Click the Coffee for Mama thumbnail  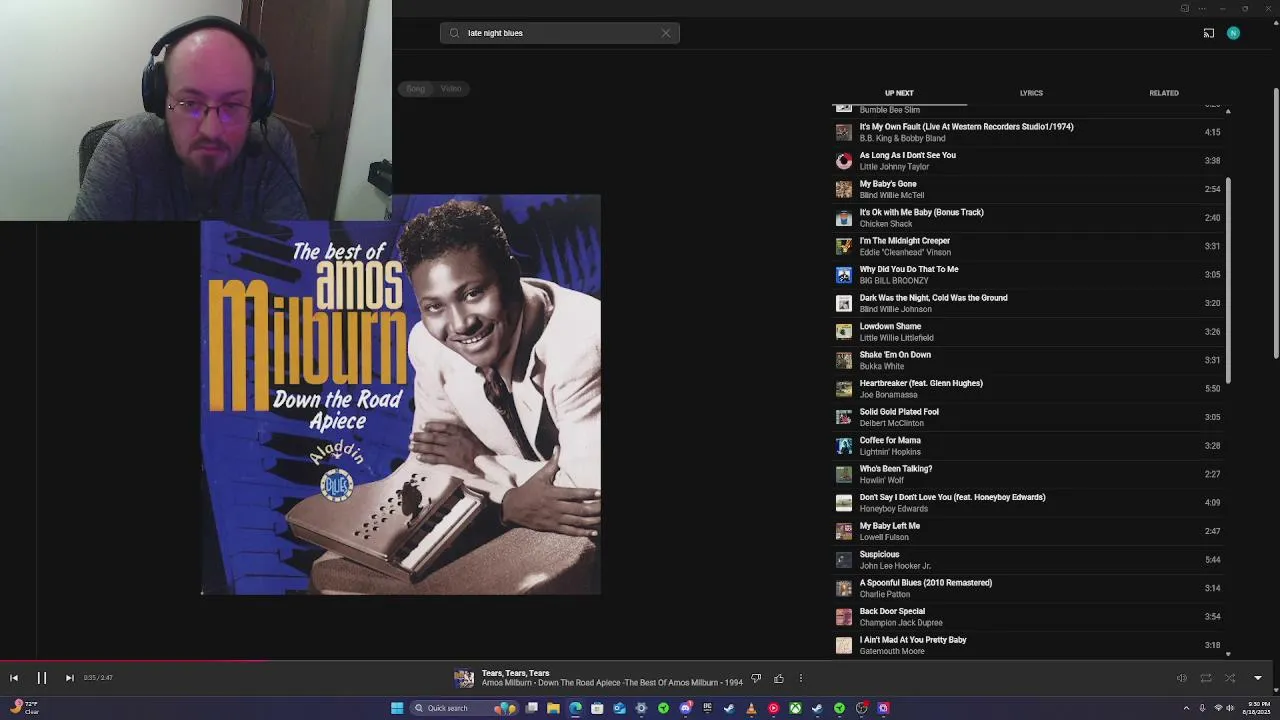pos(844,446)
